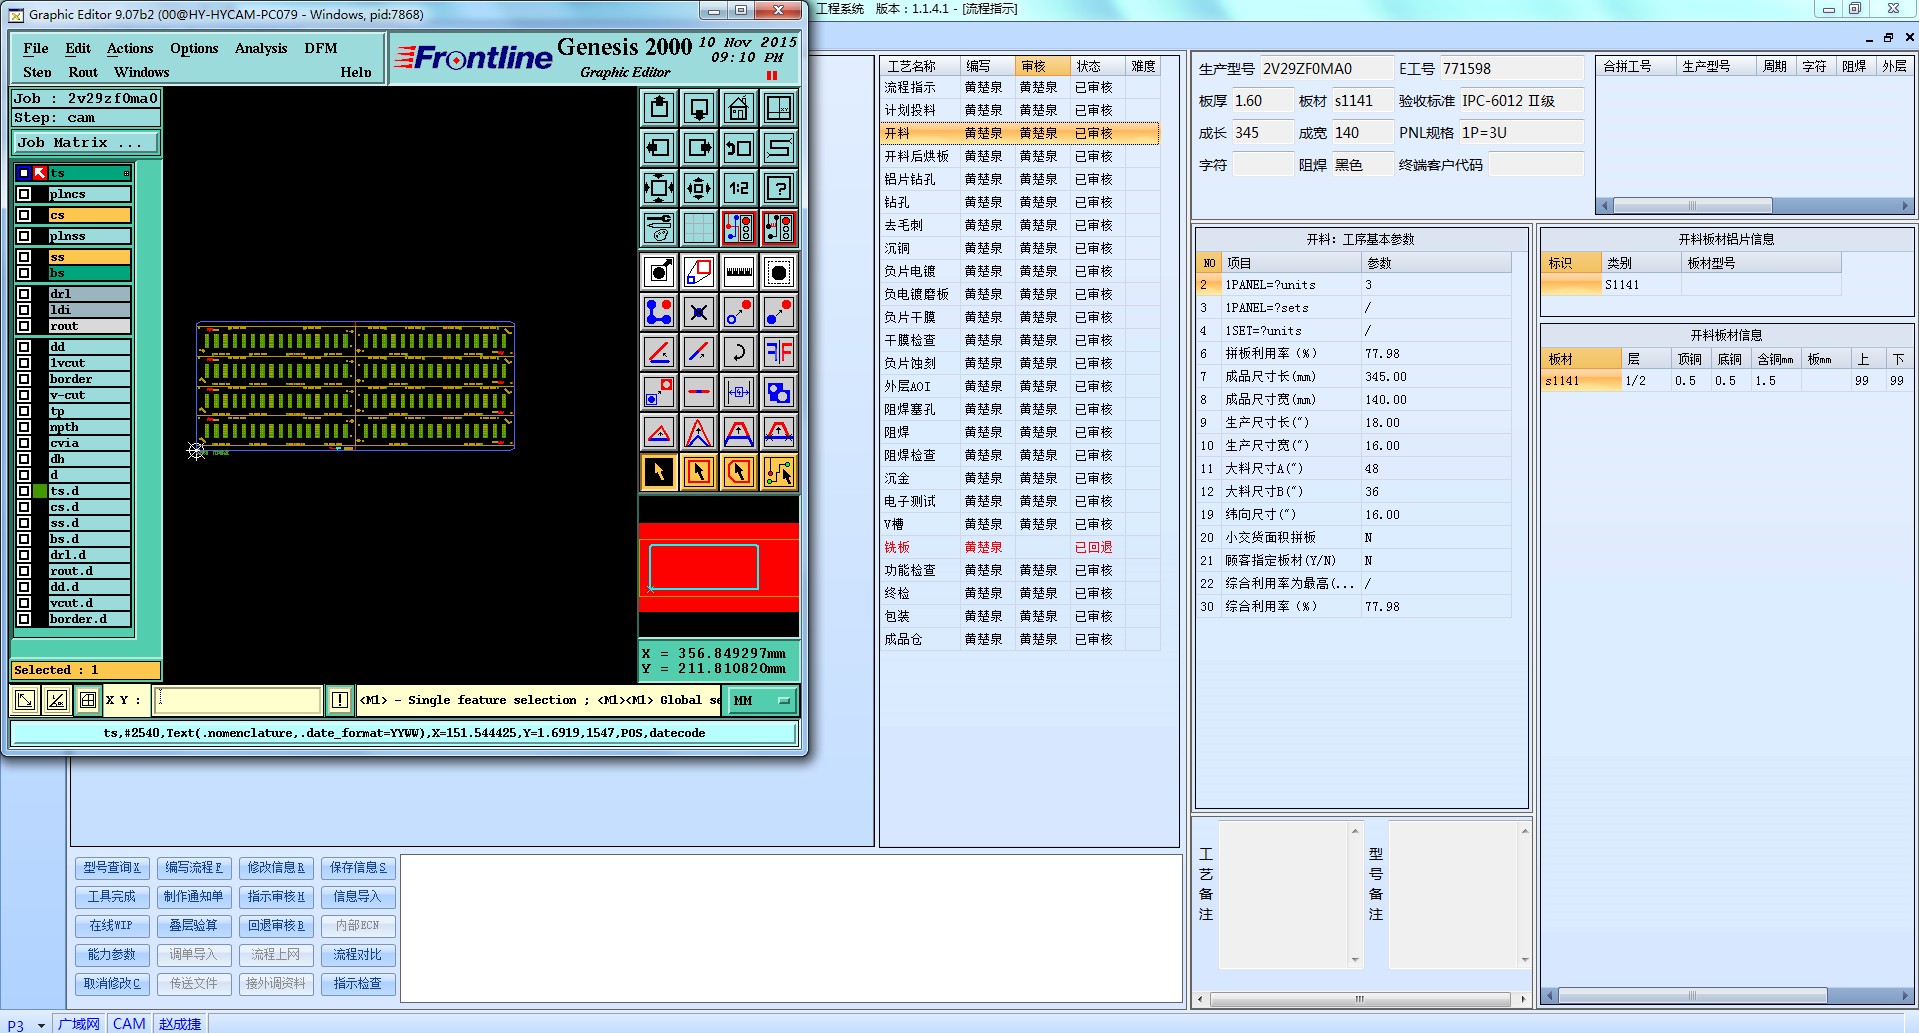Screen dimensions: 1919x1033
Task: Click the connected blue dots tool icon
Action: (x=659, y=312)
